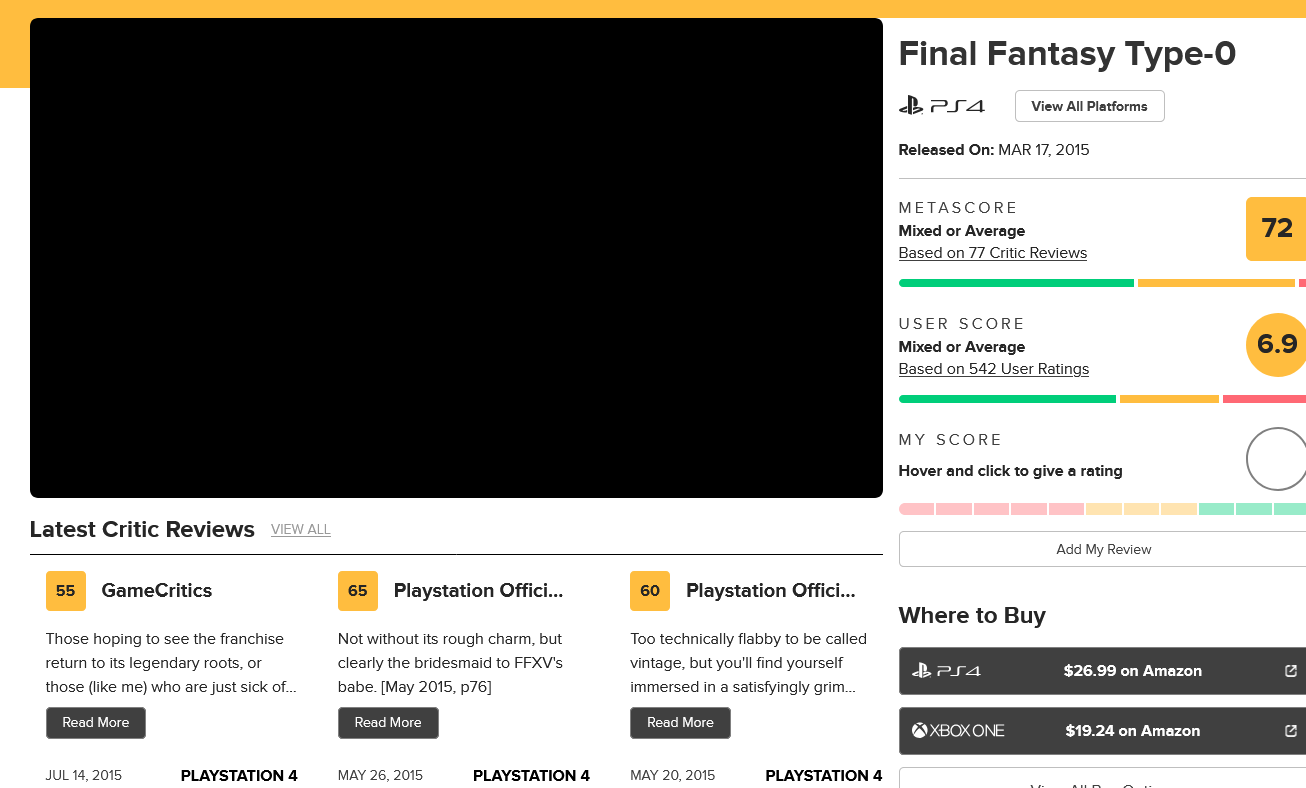Viewport: 1306px width, 788px height.
Task: Open the Playstation Offici... title beside score 60
Action: 771,591
